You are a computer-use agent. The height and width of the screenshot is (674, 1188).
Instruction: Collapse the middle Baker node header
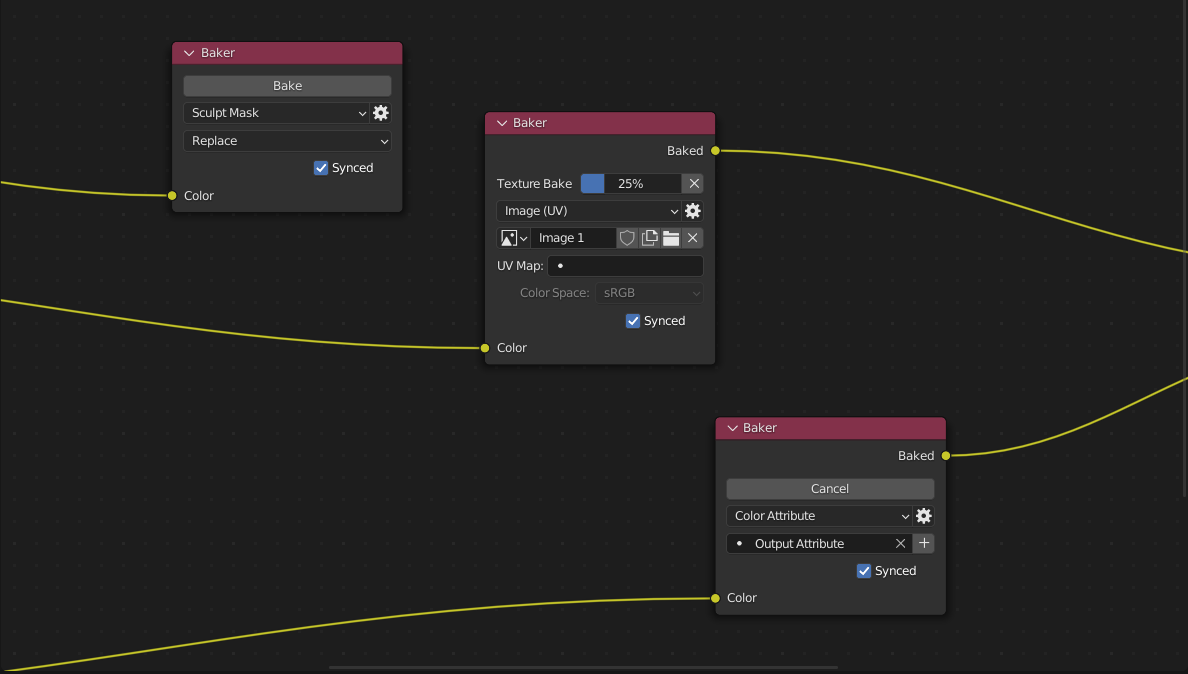502,122
